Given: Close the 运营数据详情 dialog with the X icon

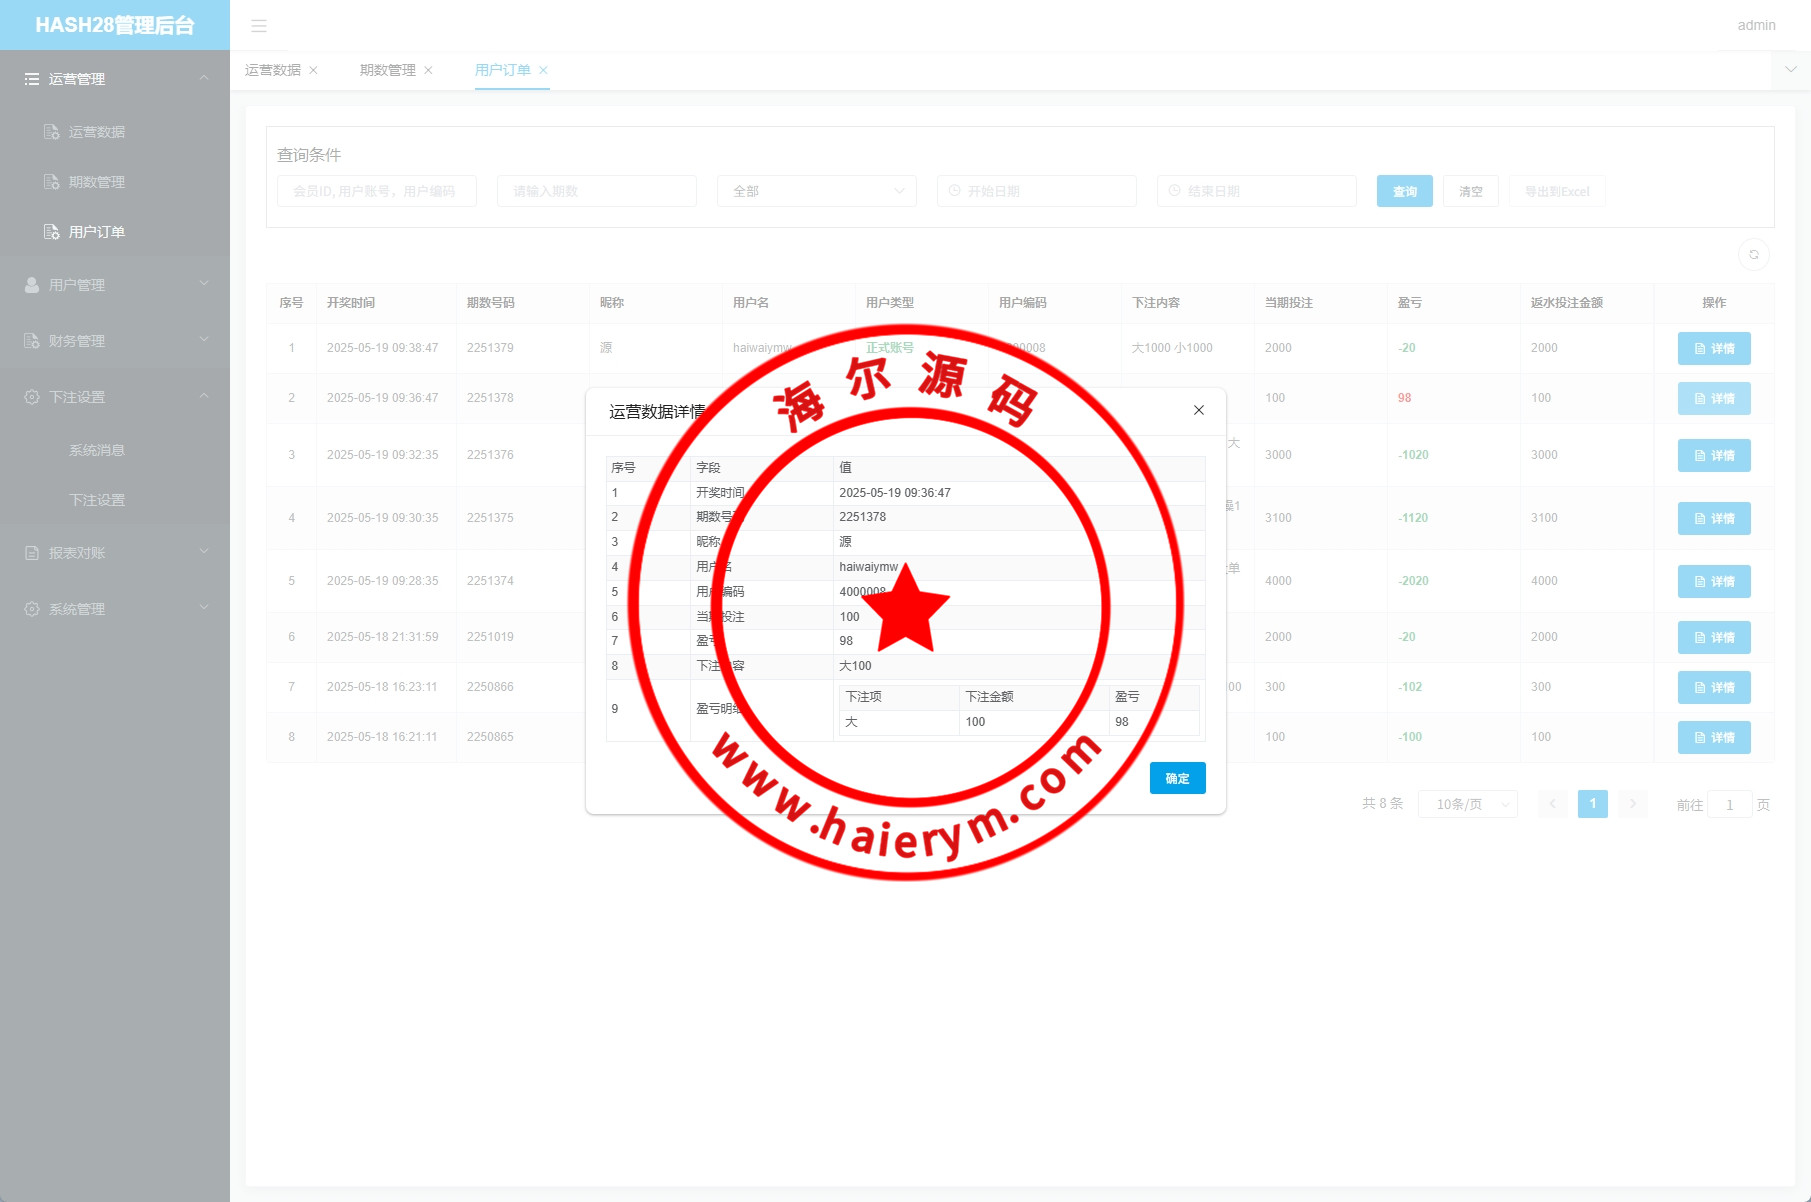Looking at the screenshot, I should [x=1198, y=410].
